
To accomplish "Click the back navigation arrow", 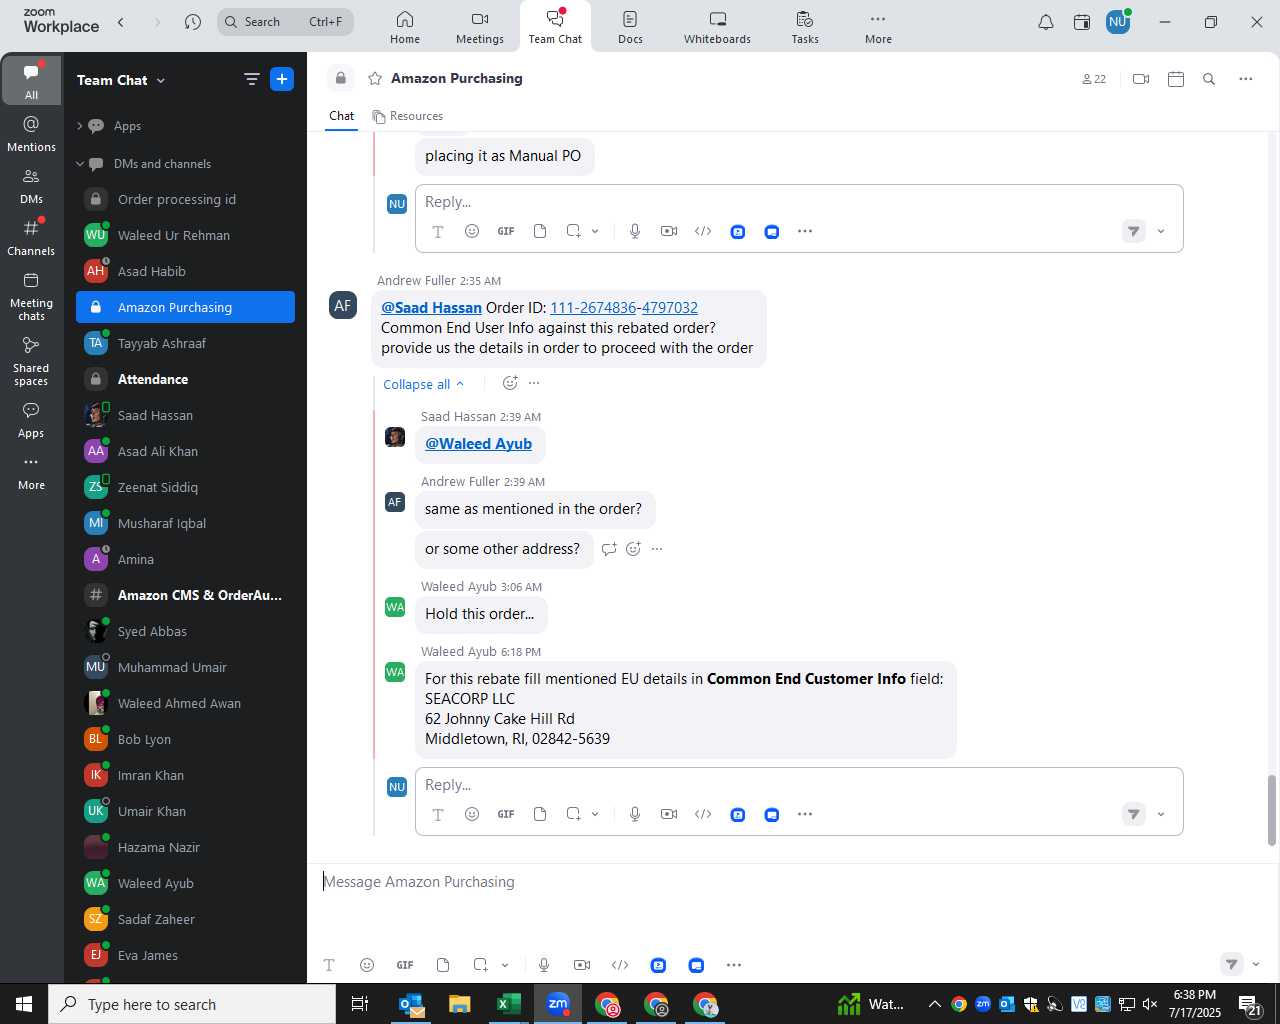I will coord(121,22).
